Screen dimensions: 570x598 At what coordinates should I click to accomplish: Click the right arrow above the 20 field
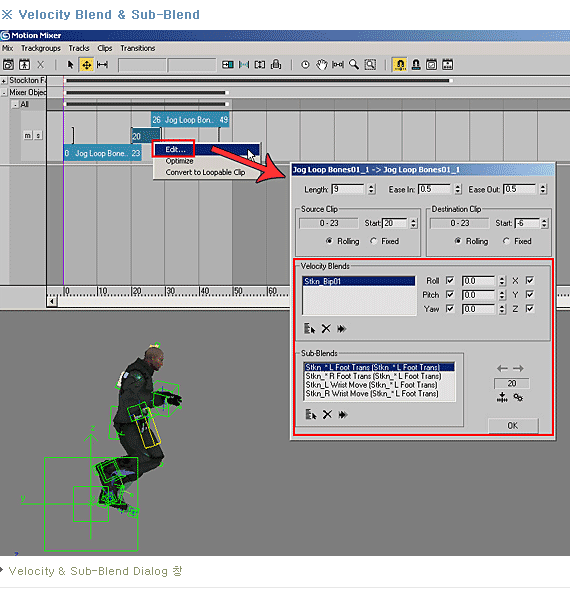point(518,368)
